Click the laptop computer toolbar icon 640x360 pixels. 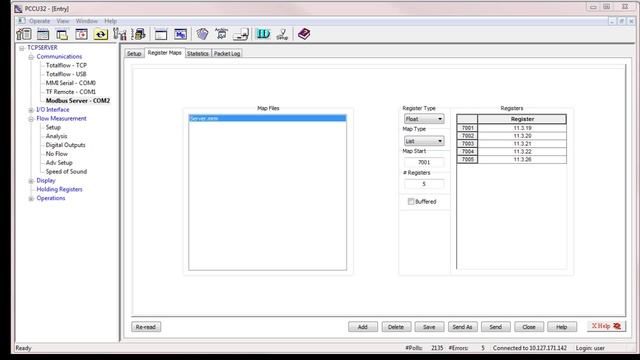coord(241,34)
